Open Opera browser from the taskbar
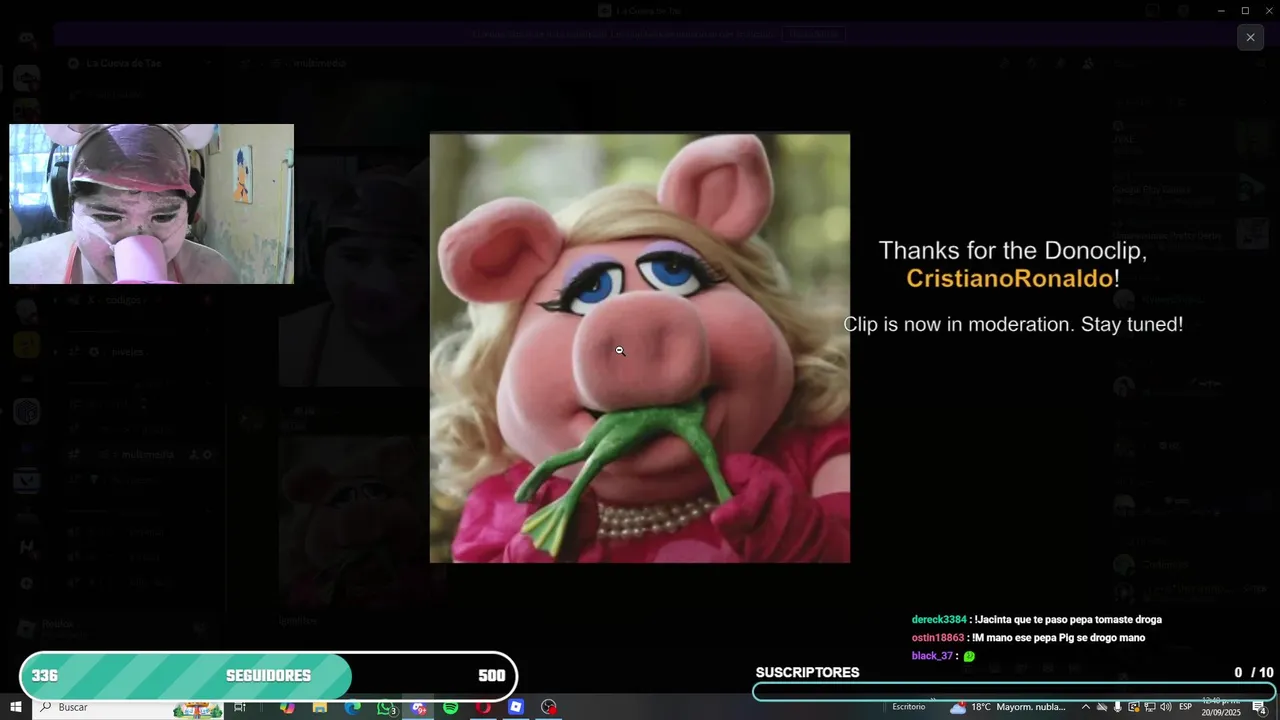 click(483, 707)
